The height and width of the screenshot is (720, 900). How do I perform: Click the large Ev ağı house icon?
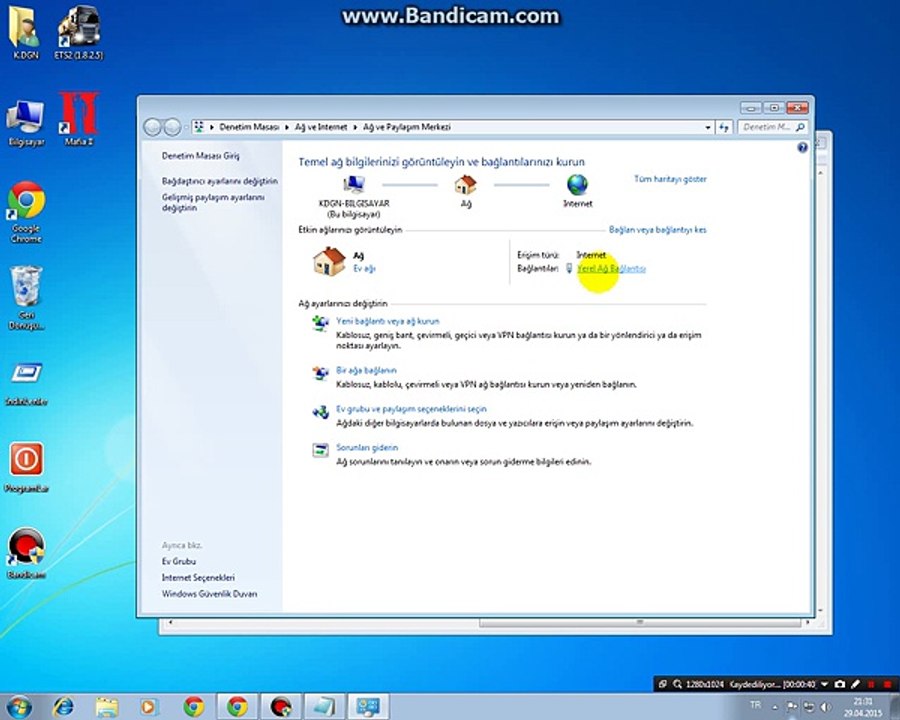pos(329,261)
